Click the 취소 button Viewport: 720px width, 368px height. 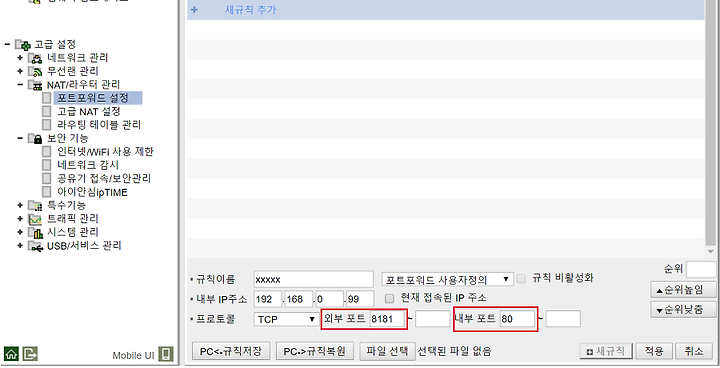[693, 351]
